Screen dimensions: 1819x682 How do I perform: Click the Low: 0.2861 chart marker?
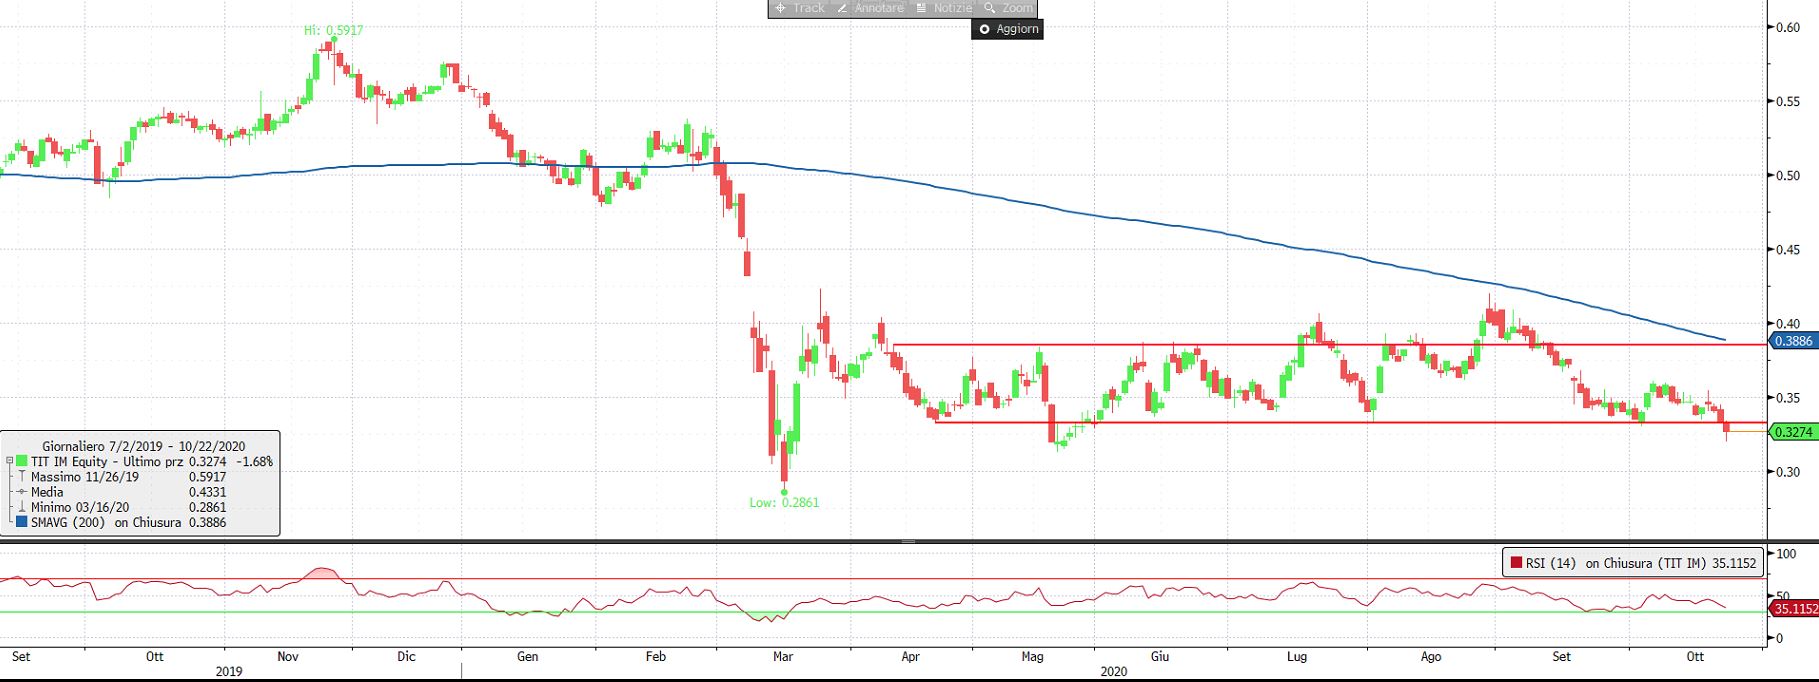(784, 502)
